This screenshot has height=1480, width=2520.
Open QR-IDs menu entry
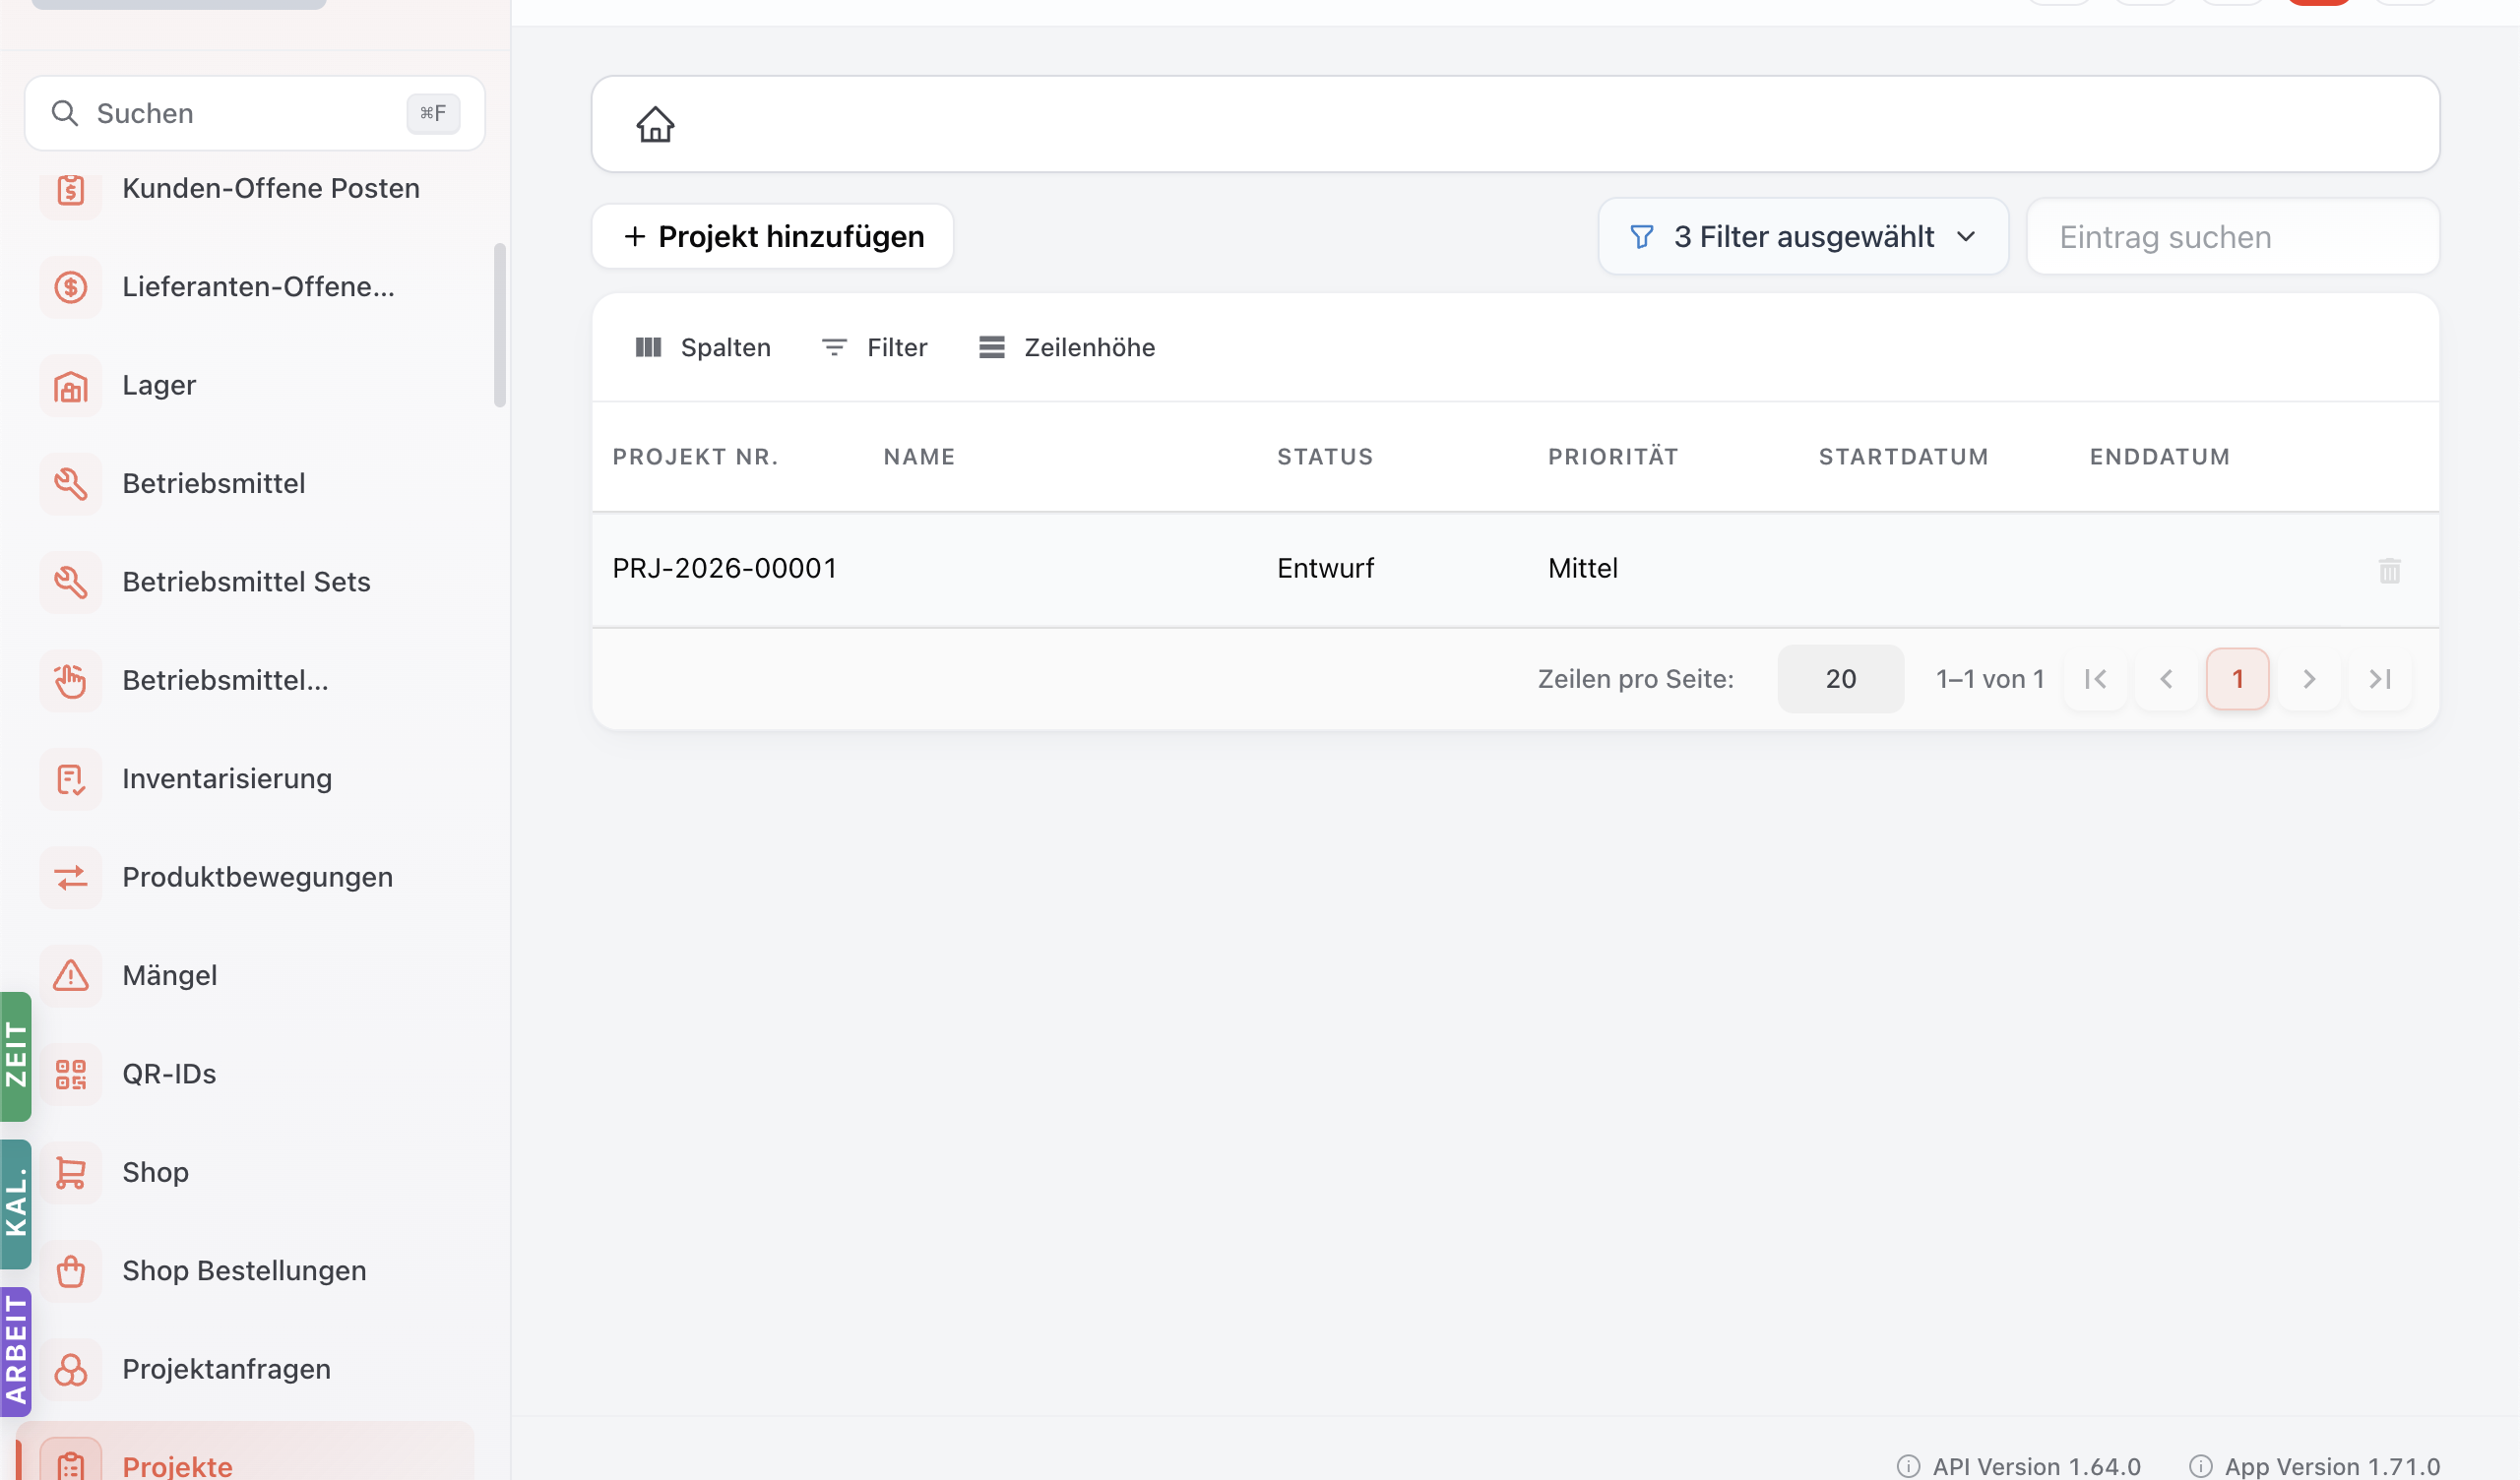click(245, 1074)
